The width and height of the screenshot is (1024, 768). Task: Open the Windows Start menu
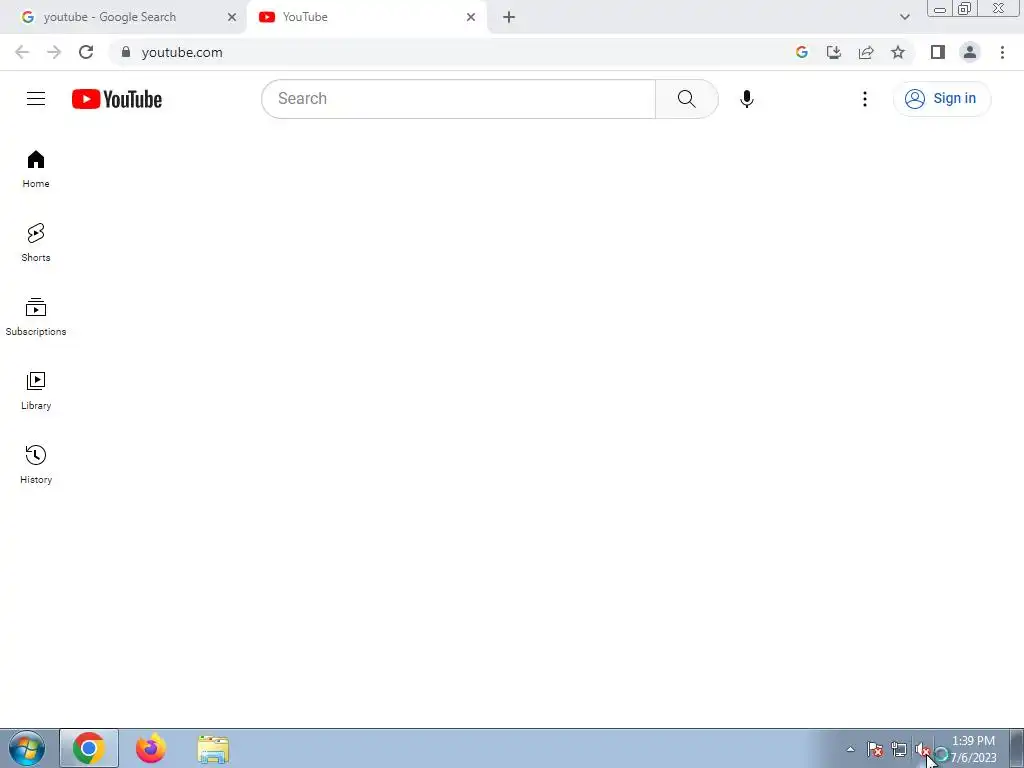[27, 748]
